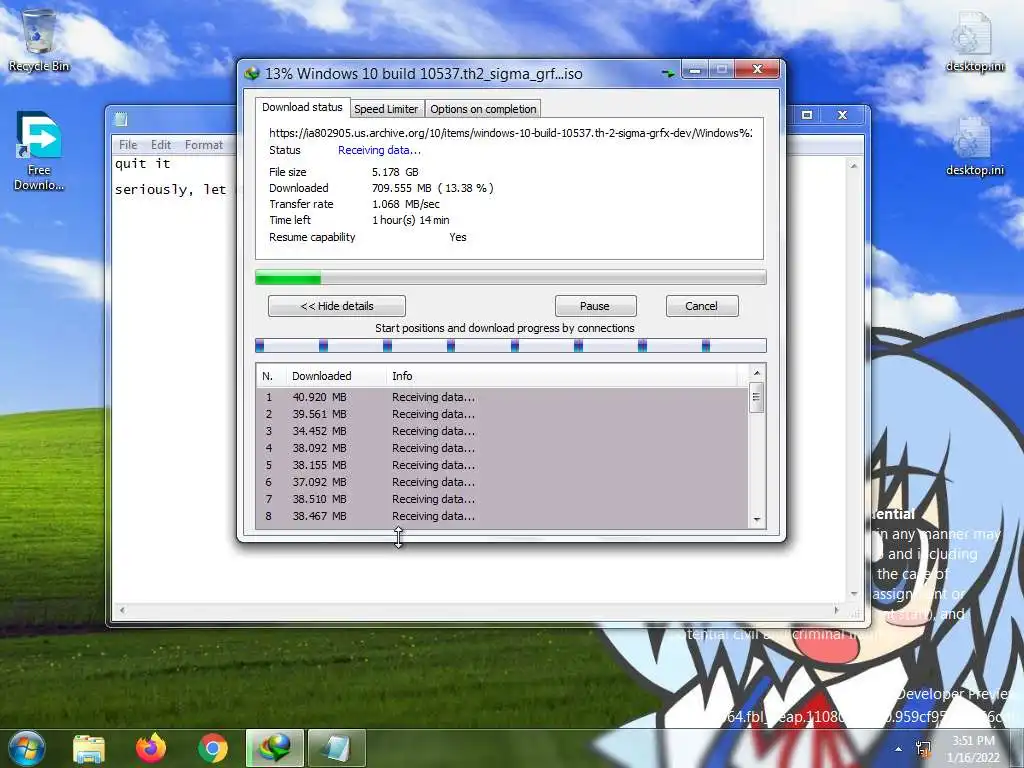Click the Info column header
Image resolution: width=1024 pixels, height=768 pixels.
click(x=562, y=376)
